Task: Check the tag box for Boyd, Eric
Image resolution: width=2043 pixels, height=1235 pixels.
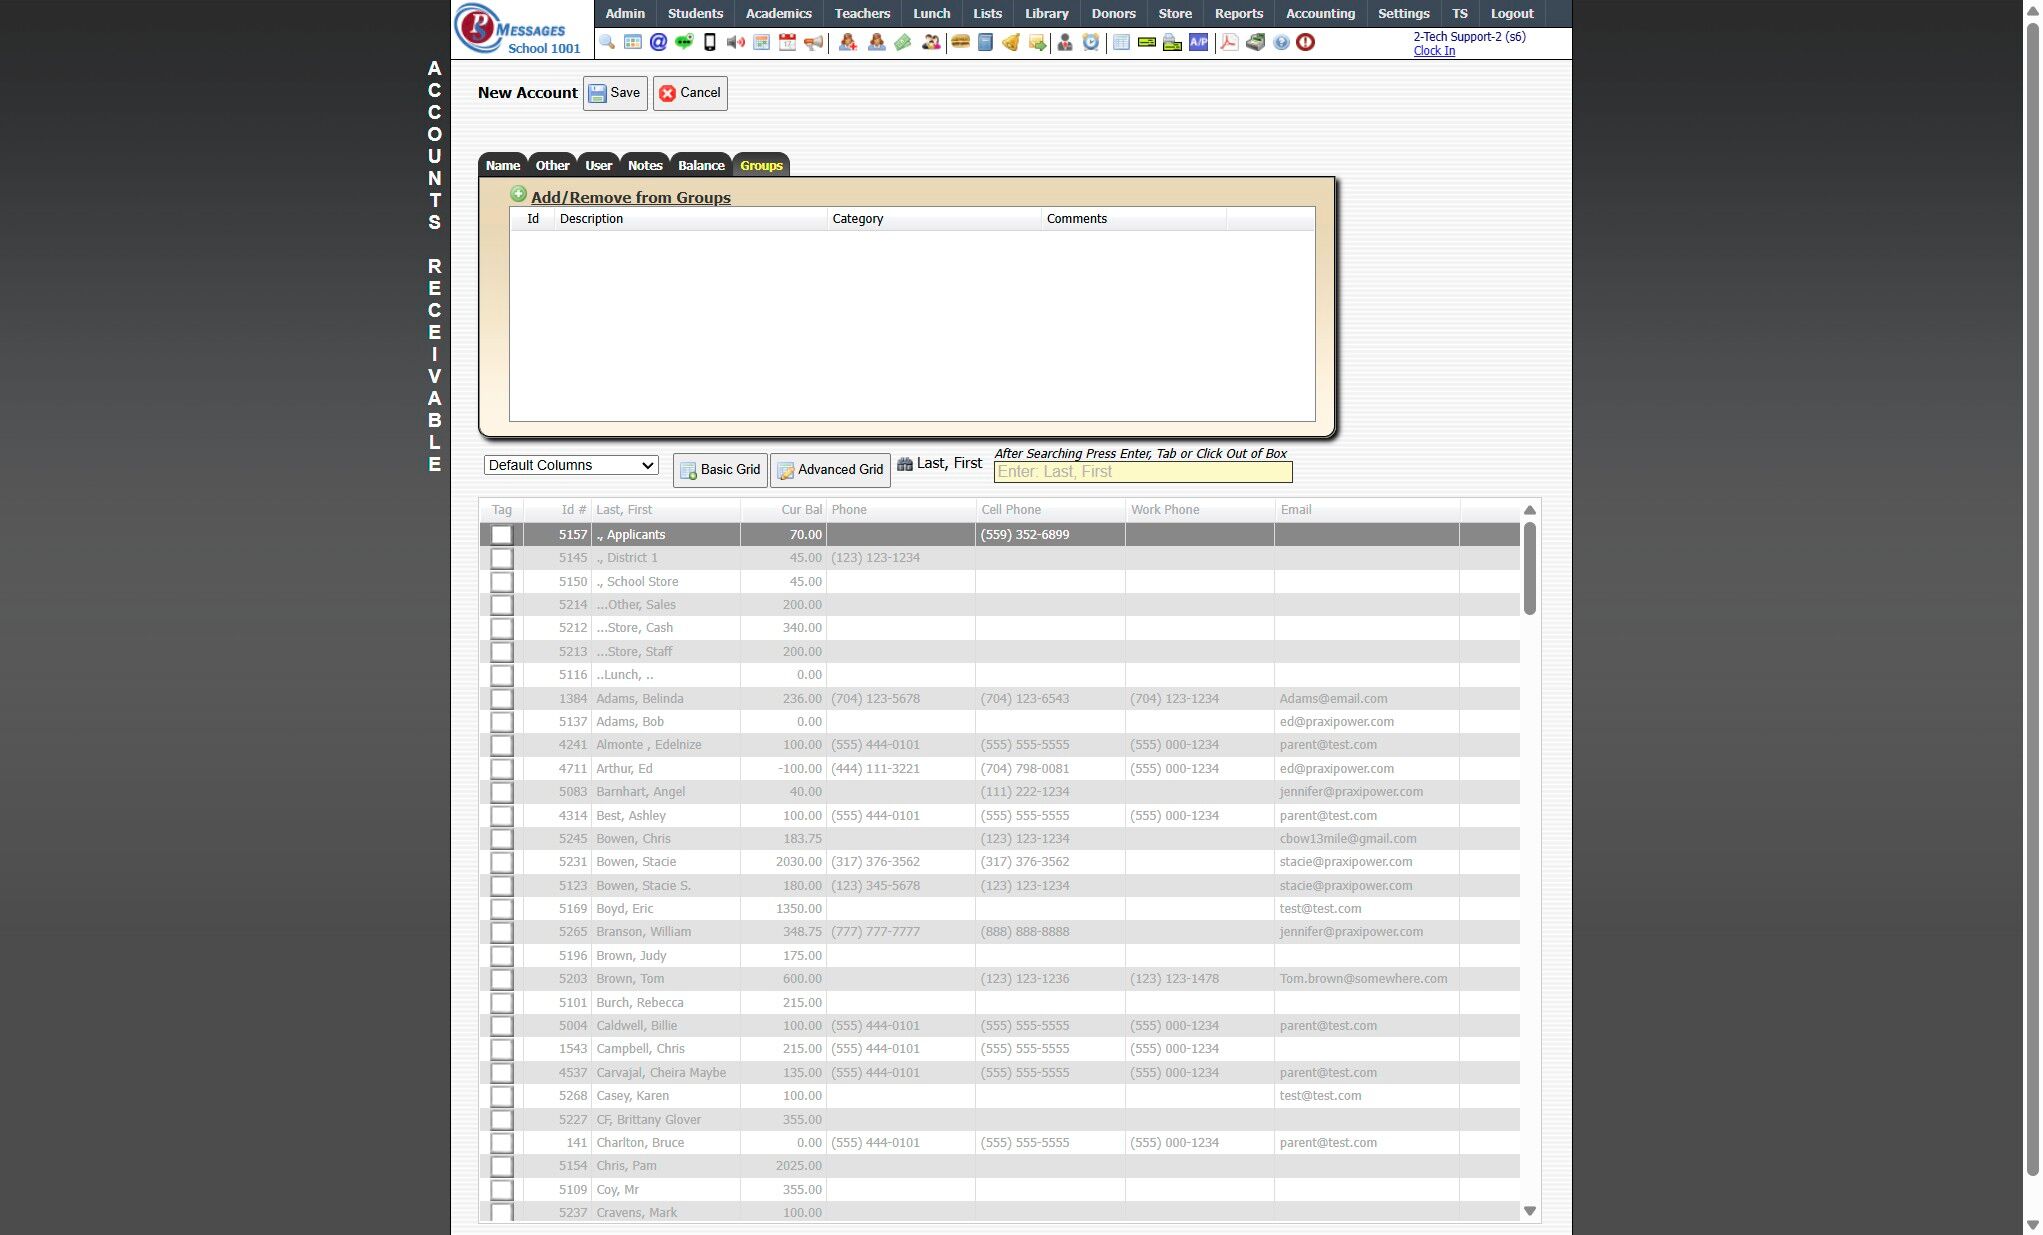Action: click(502, 909)
